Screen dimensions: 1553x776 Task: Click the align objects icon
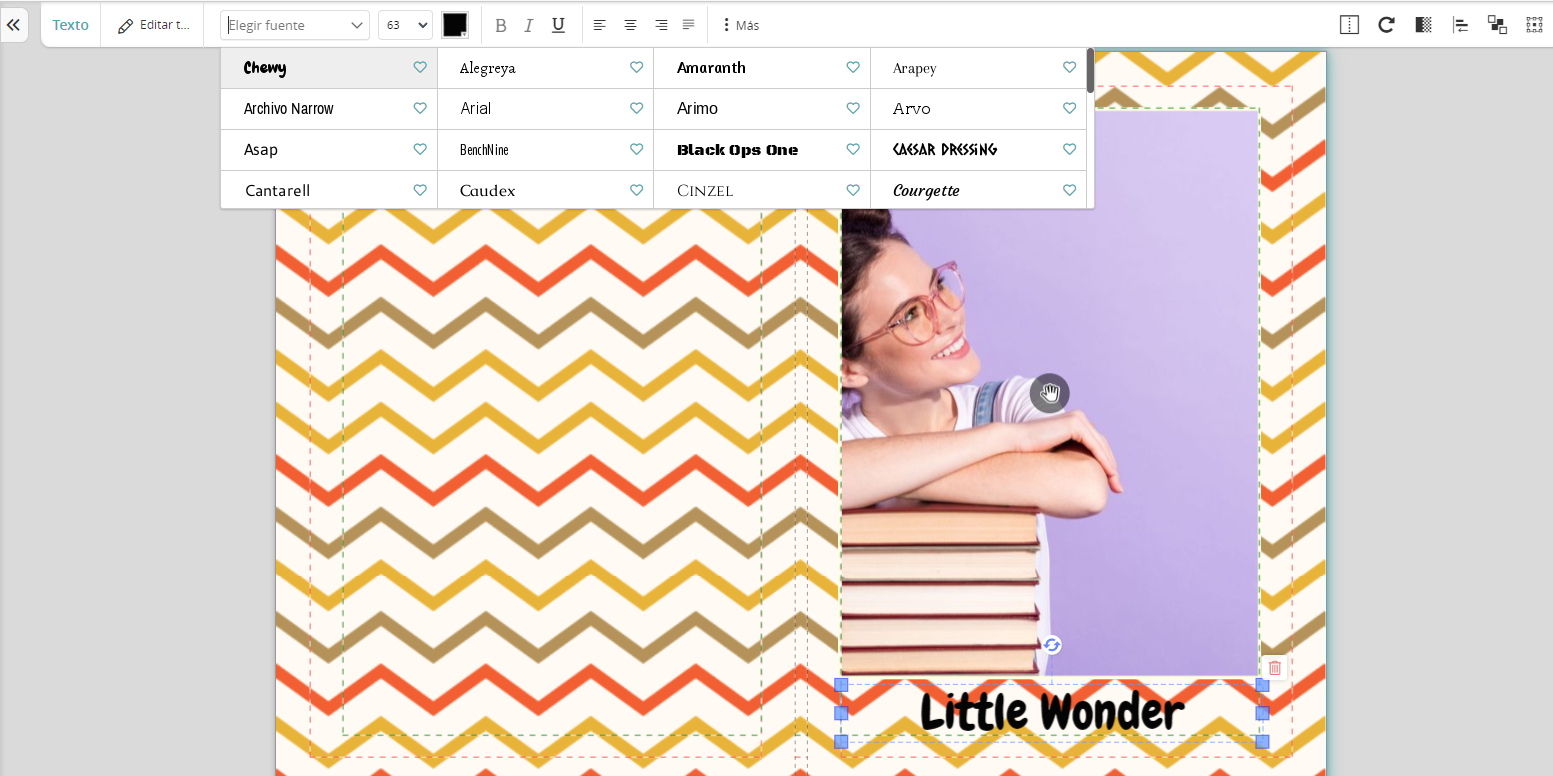click(1461, 25)
